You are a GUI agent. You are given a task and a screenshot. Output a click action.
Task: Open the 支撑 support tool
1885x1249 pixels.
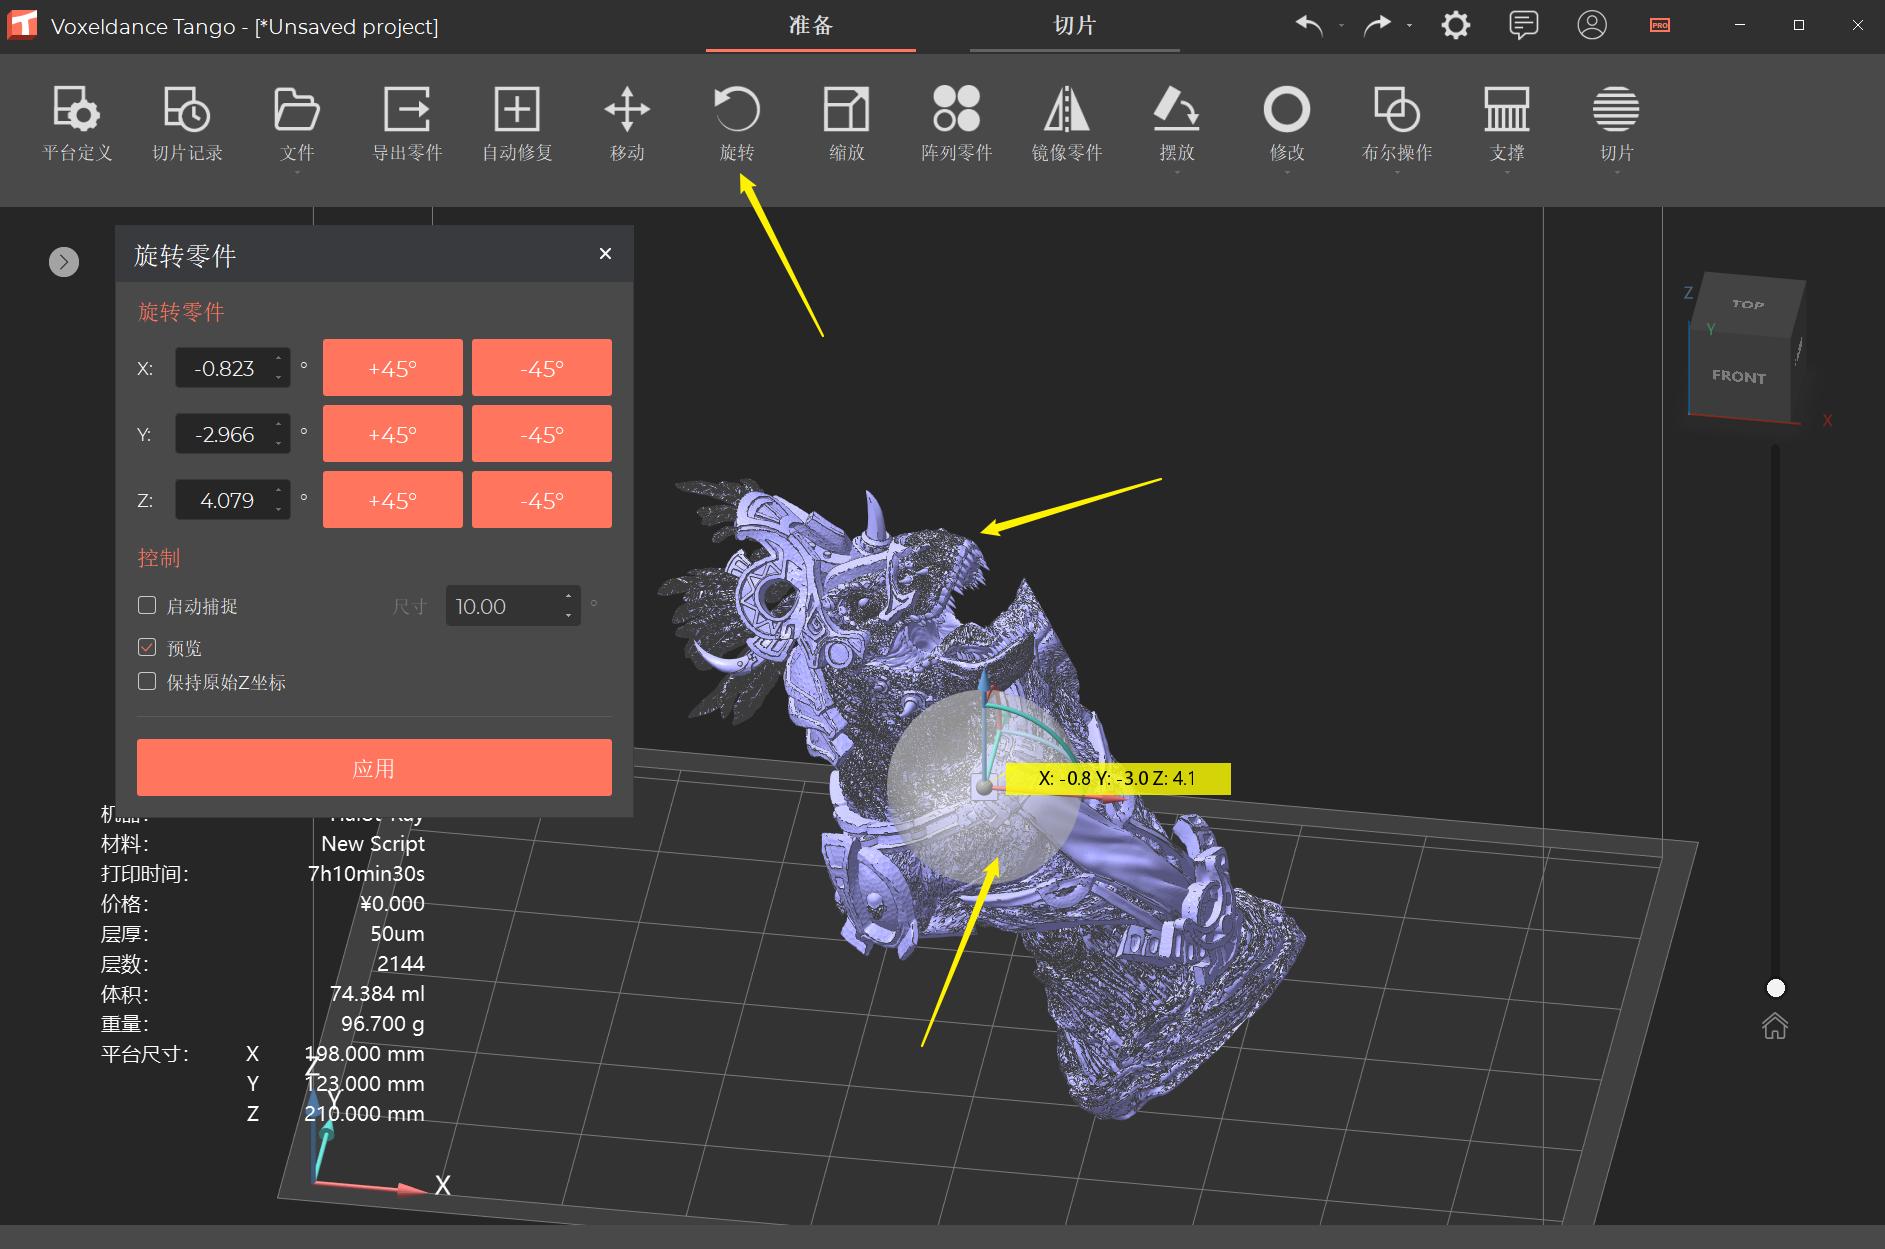pyautogui.click(x=1506, y=123)
